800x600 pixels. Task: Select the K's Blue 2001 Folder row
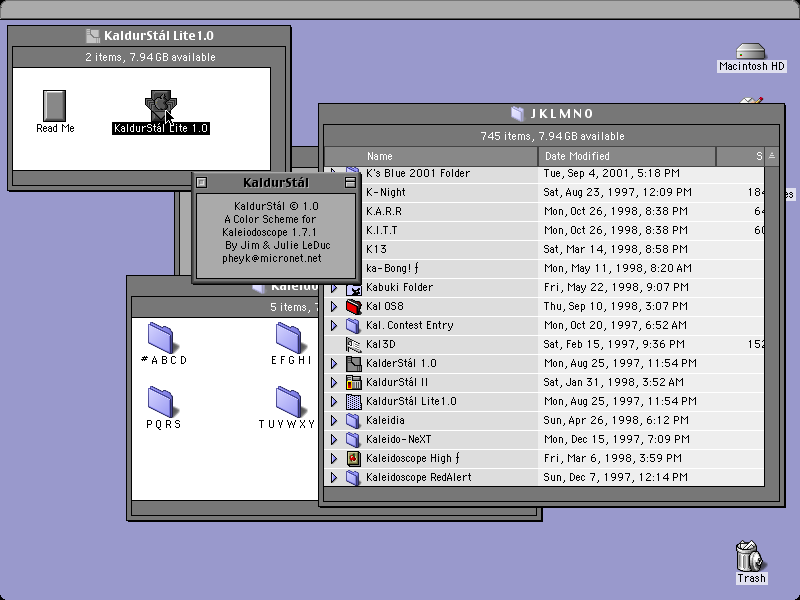coord(544,173)
